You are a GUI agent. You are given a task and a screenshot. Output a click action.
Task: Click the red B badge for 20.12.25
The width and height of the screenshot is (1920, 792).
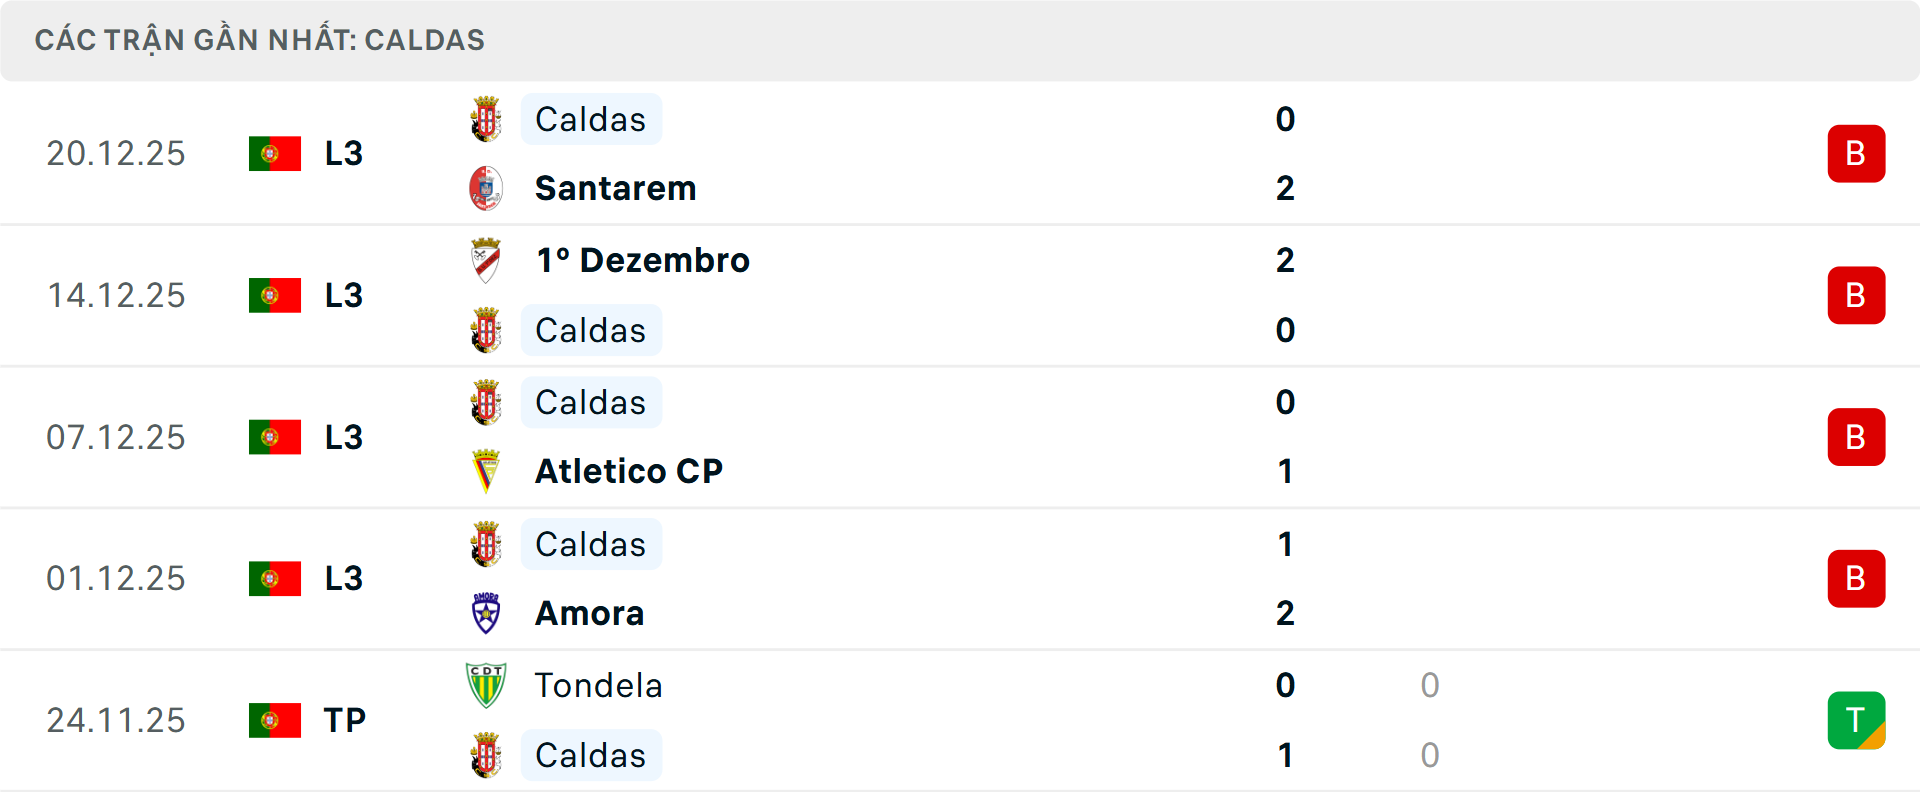tap(1856, 153)
